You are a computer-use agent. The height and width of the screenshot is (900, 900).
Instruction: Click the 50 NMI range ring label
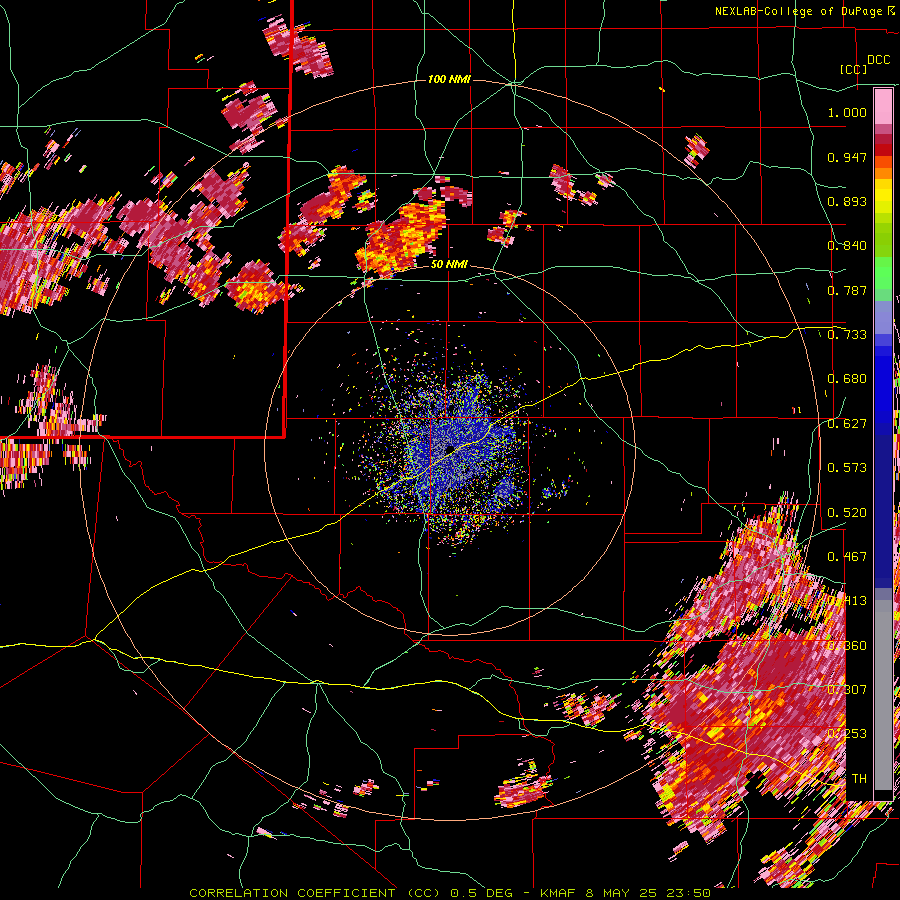449,265
